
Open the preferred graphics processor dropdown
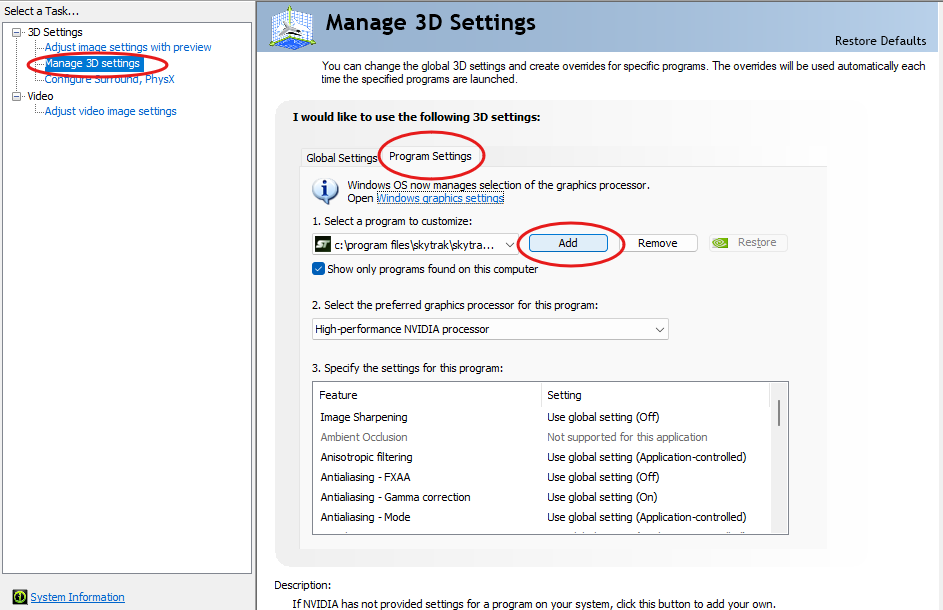pos(659,329)
